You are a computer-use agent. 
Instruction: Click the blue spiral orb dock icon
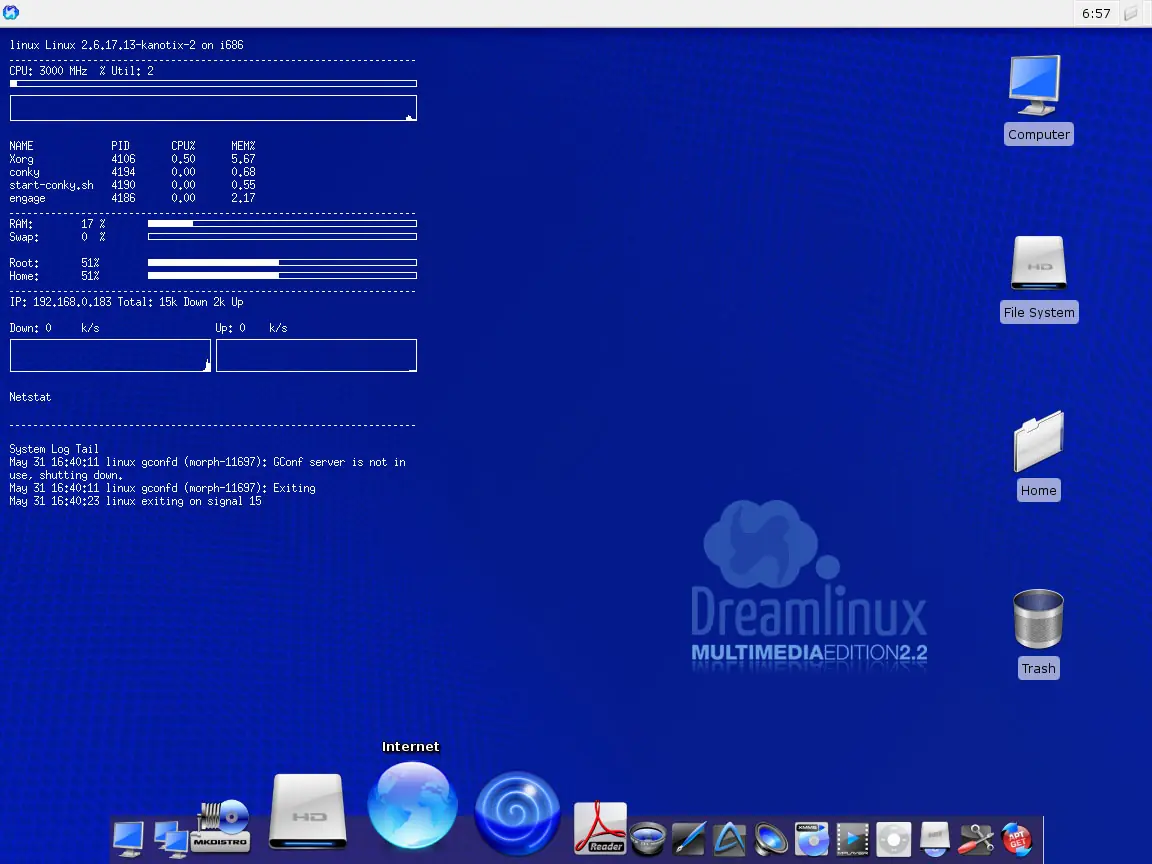click(x=517, y=812)
